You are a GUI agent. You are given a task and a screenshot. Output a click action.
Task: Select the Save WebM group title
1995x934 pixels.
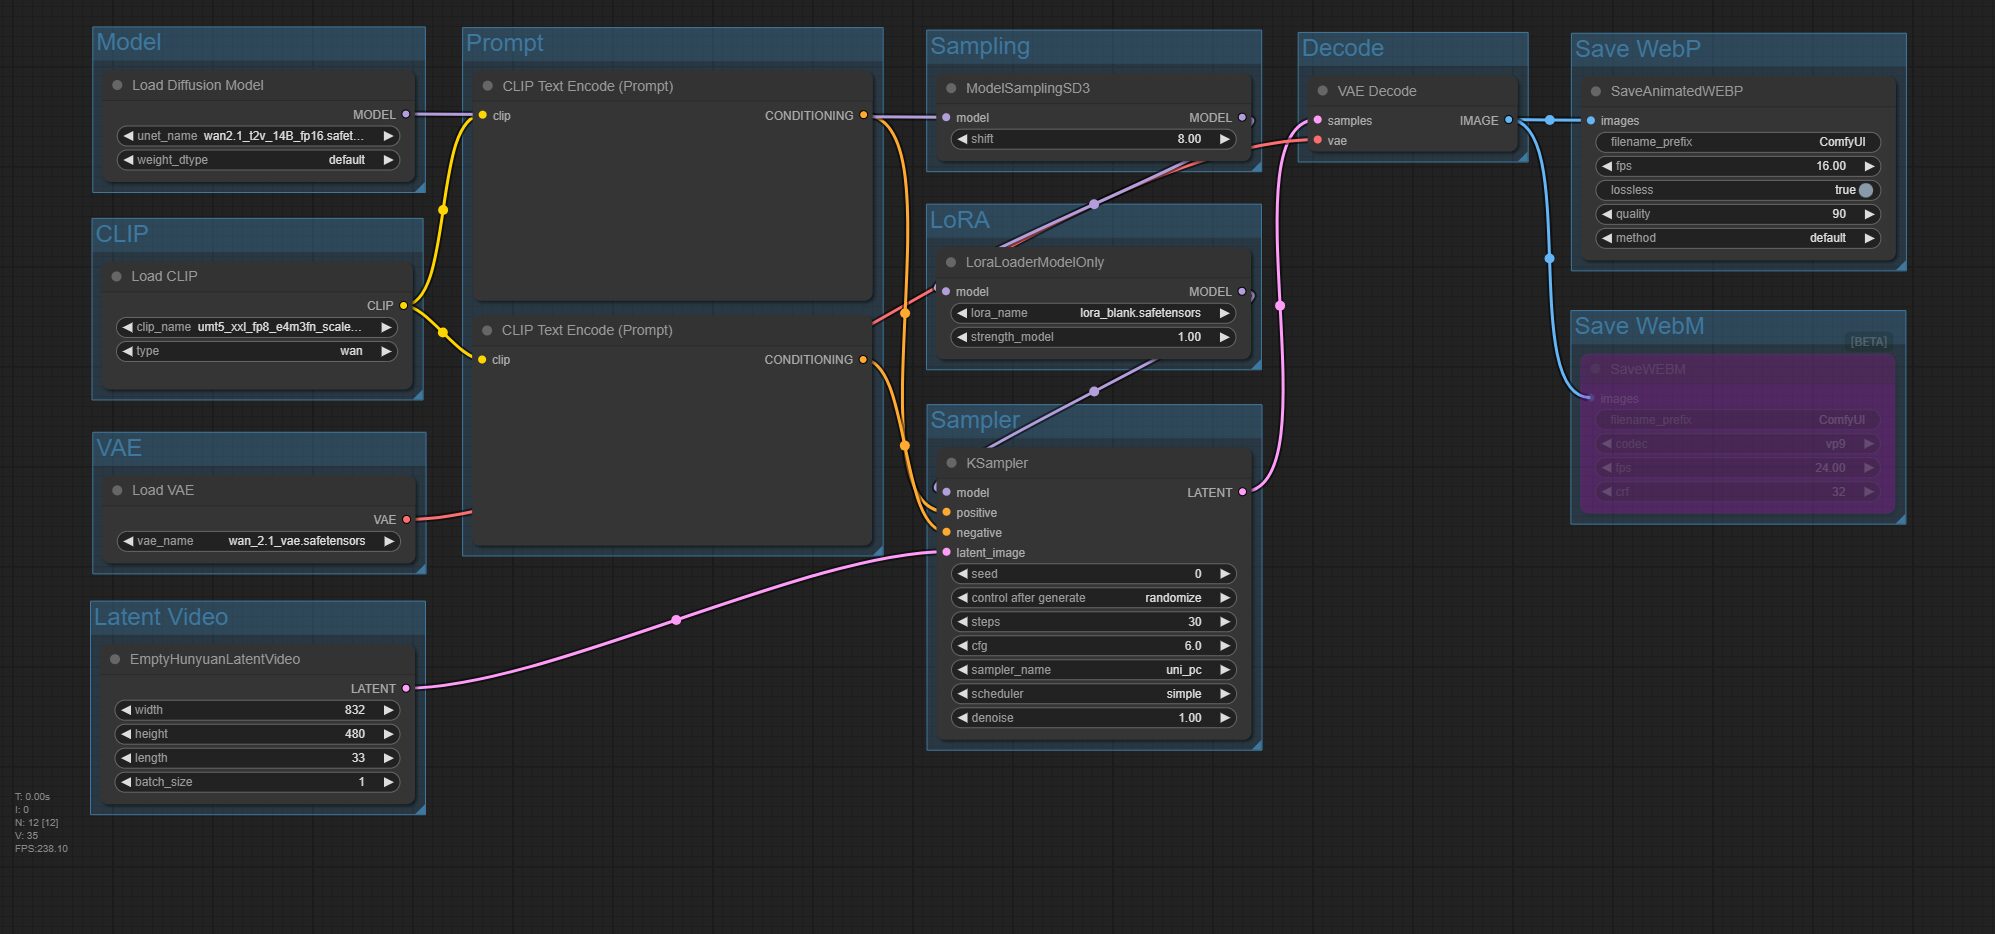click(x=1639, y=326)
